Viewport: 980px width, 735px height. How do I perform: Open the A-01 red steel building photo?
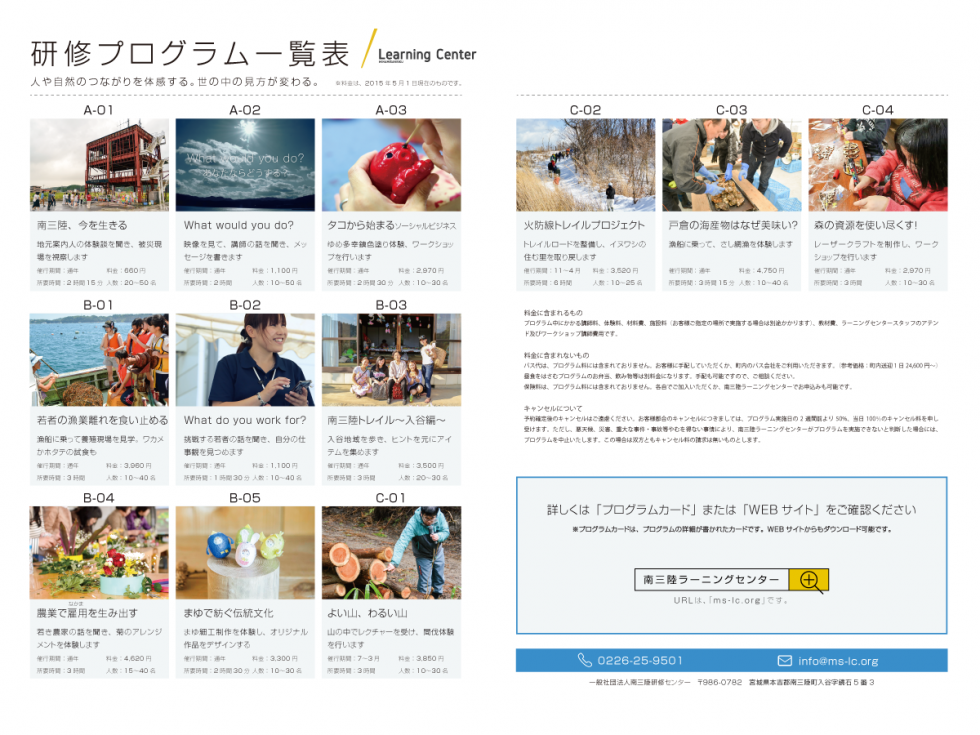99,165
